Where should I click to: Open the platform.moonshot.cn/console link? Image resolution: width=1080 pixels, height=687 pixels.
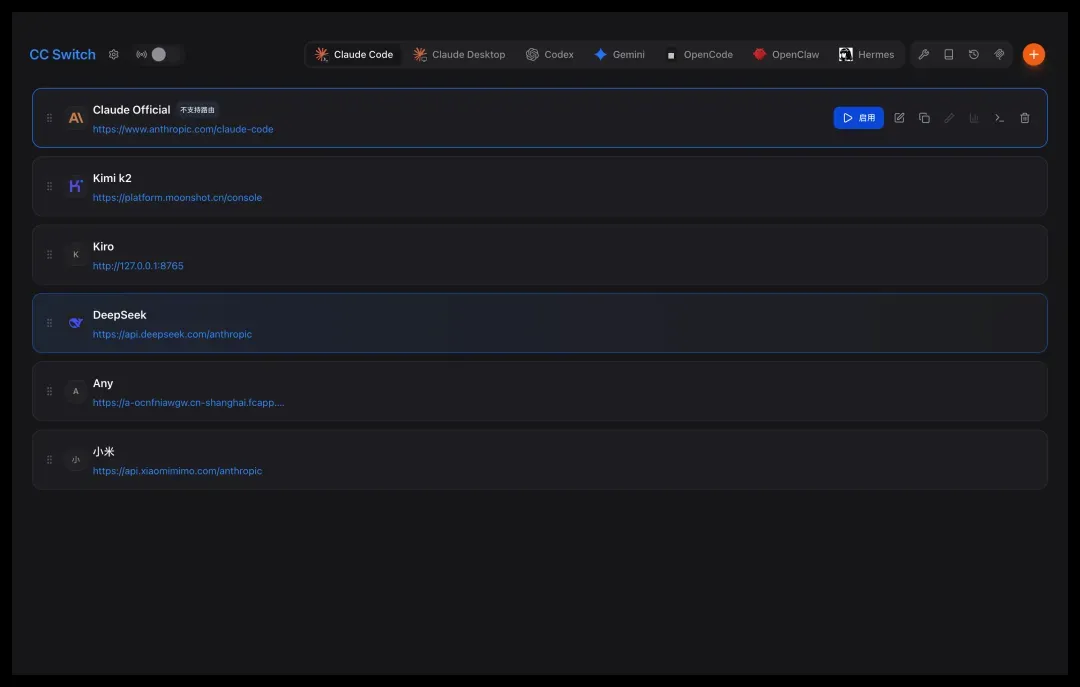(177, 197)
